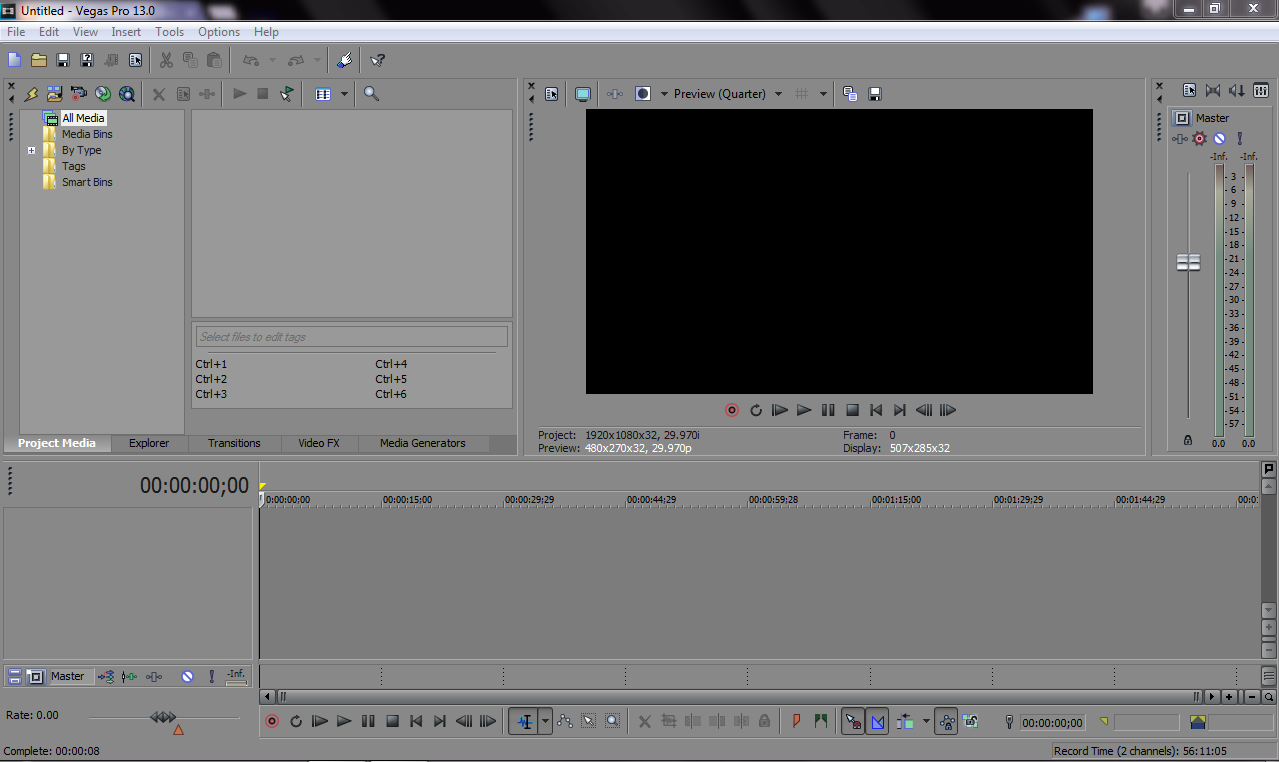The height and width of the screenshot is (762, 1279).
Task: Expand the By Type tree node
Action: [31, 151]
